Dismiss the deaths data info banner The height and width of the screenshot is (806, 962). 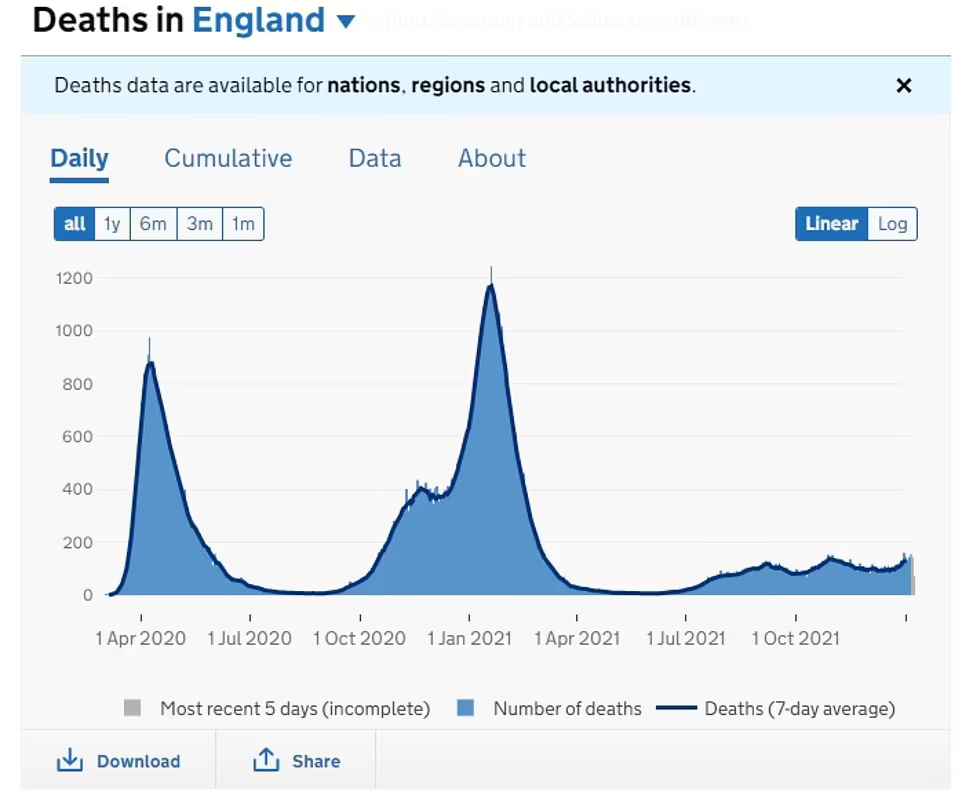click(x=904, y=85)
